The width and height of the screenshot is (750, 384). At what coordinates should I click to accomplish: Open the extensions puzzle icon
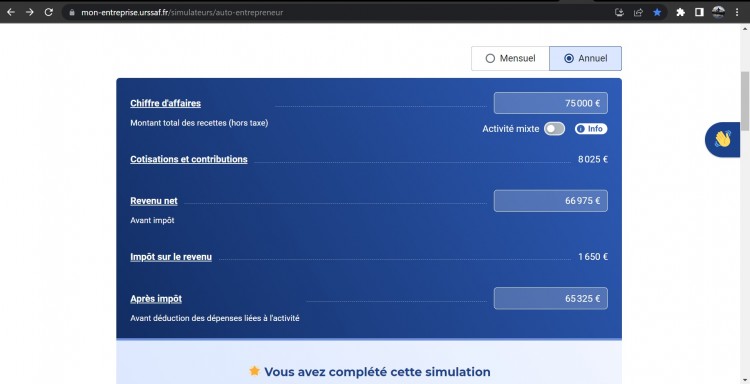pyautogui.click(x=681, y=12)
